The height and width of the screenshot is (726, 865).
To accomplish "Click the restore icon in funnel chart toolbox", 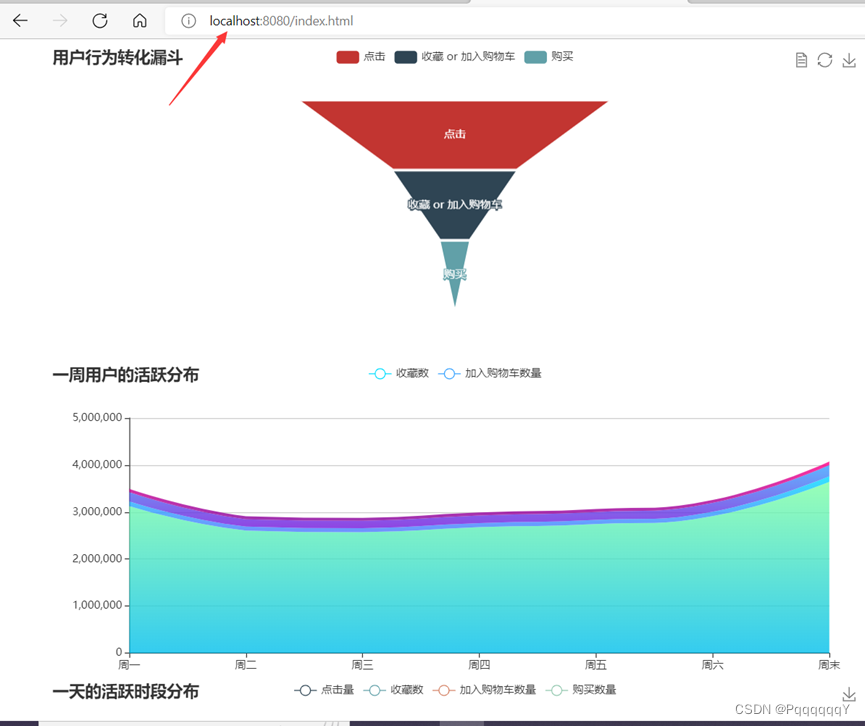I will click(x=824, y=60).
